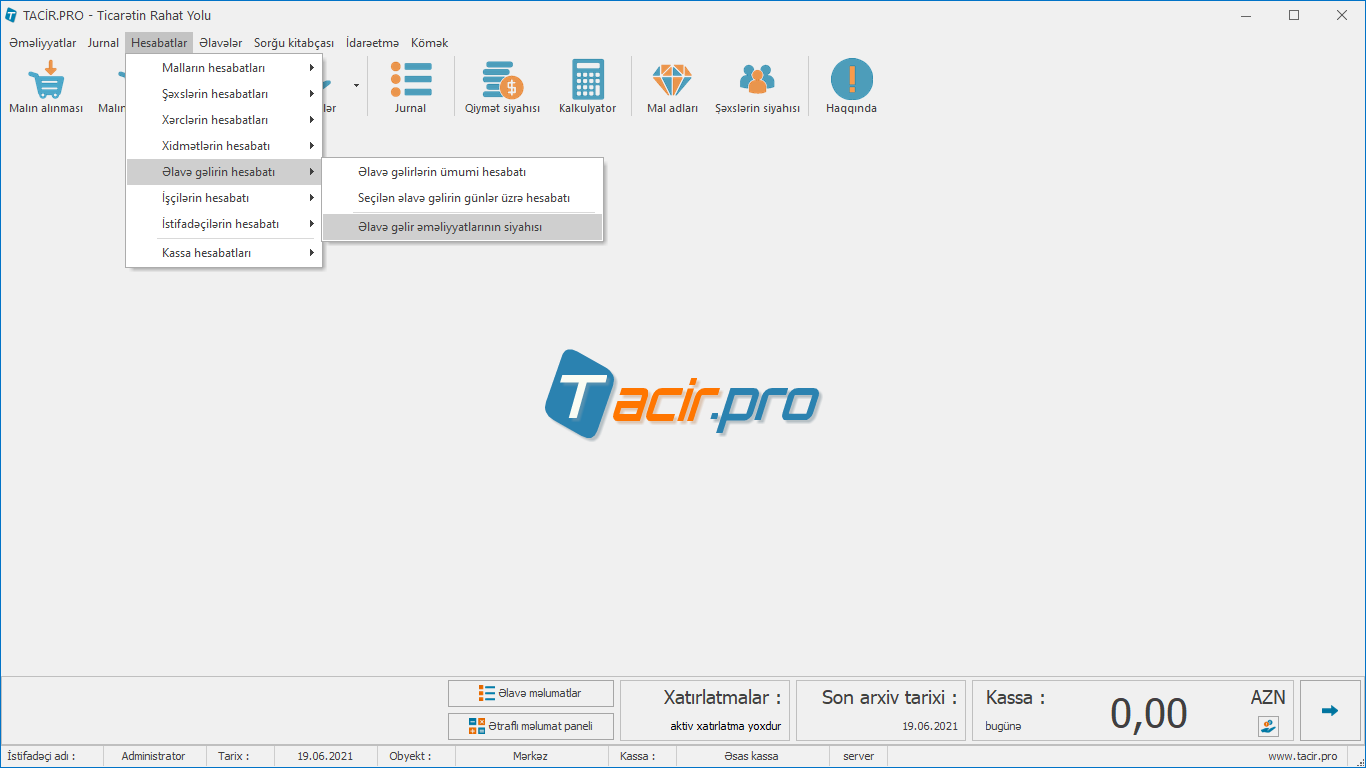The image size is (1366, 768).
Task: Click the Malın alınması cart icon
Action: (46, 80)
